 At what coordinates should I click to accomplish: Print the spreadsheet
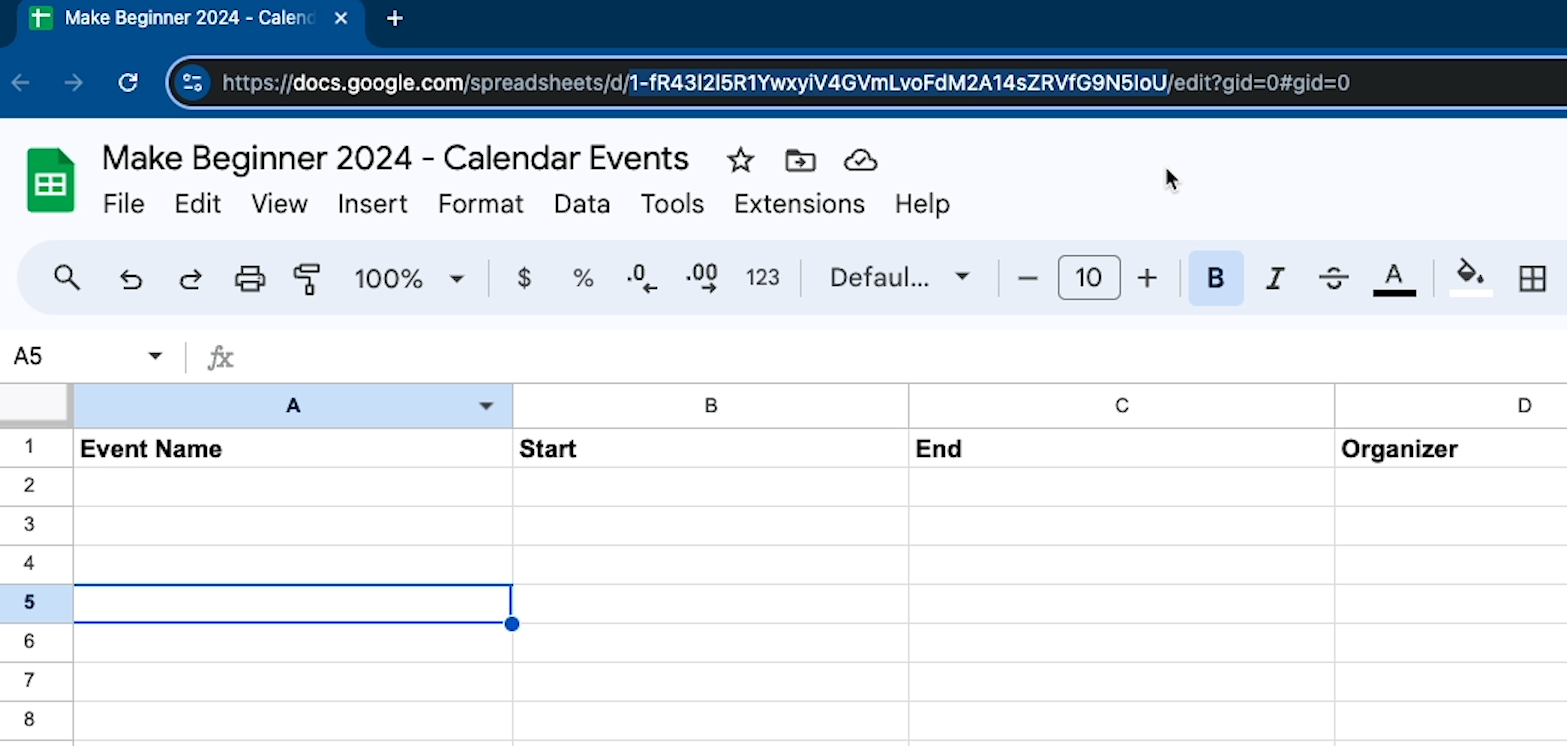coord(249,278)
